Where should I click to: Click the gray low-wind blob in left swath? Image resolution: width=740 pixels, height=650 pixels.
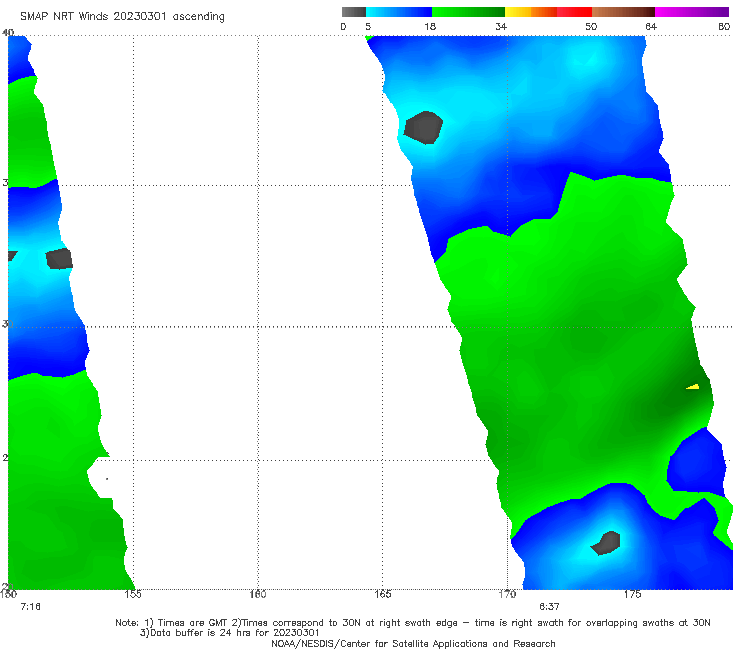point(59,259)
